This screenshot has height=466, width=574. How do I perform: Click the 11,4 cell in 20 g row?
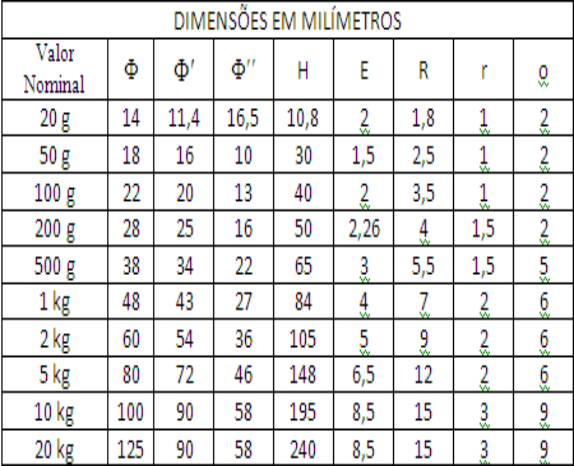pyautogui.click(x=184, y=118)
